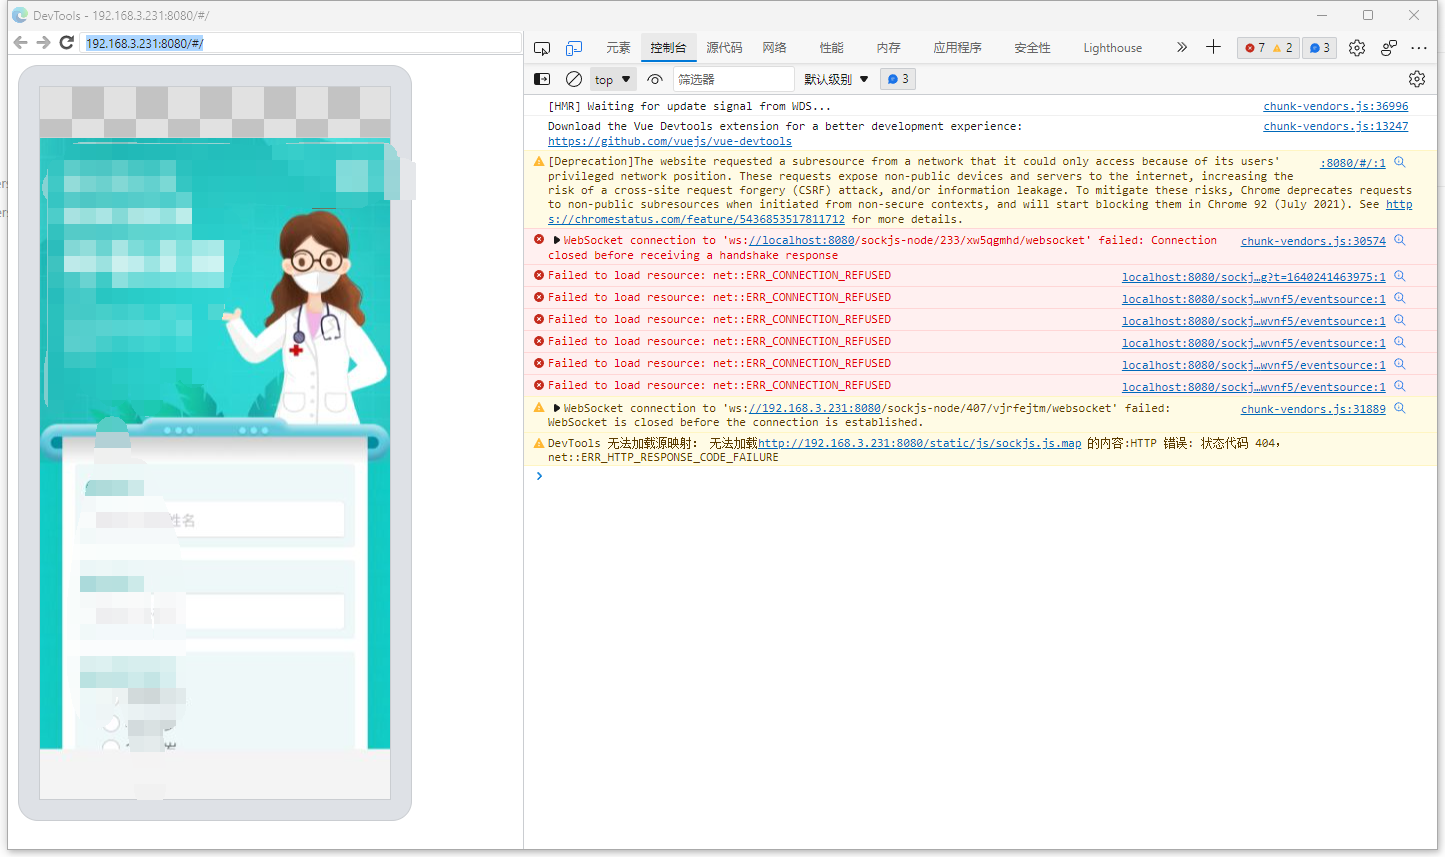The height and width of the screenshot is (857, 1445).
Task: Toggle device emulation mode
Action: (x=574, y=48)
